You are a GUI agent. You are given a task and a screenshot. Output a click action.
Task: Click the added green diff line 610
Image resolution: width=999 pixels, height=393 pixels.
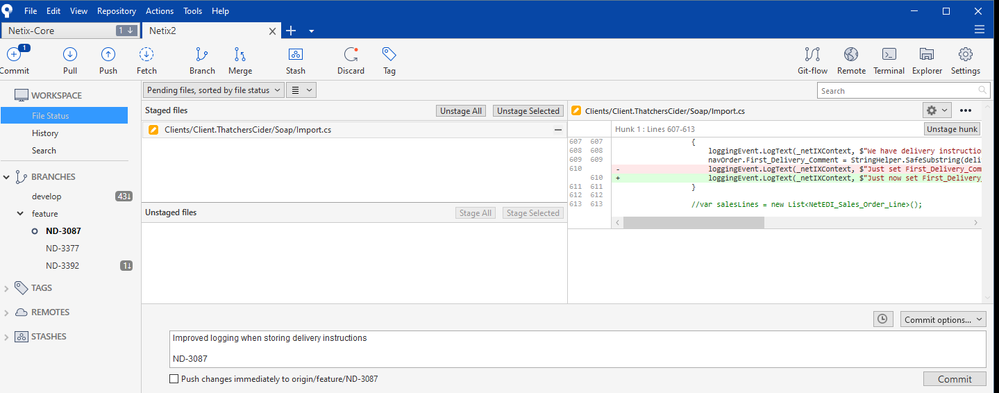click(796, 178)
